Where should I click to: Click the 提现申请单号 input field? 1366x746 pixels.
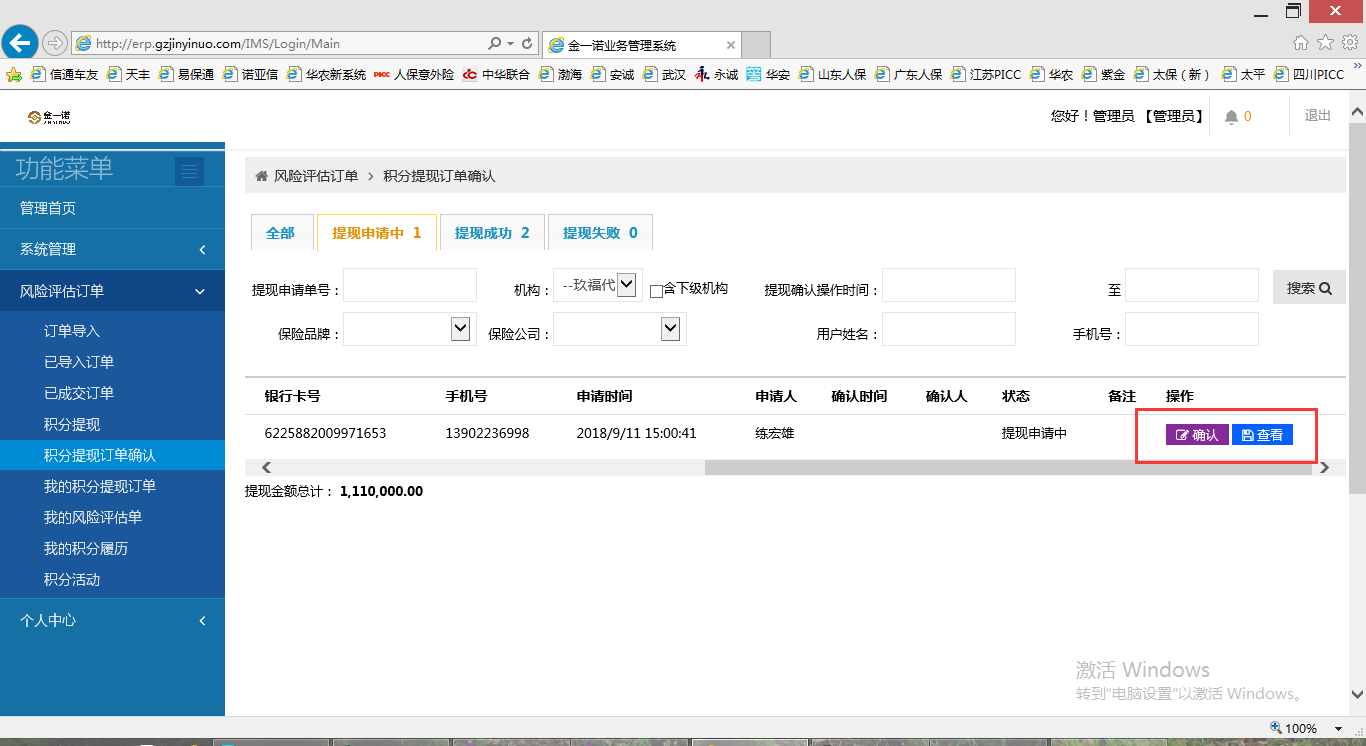pyautogui.click(x=410, y=285)
